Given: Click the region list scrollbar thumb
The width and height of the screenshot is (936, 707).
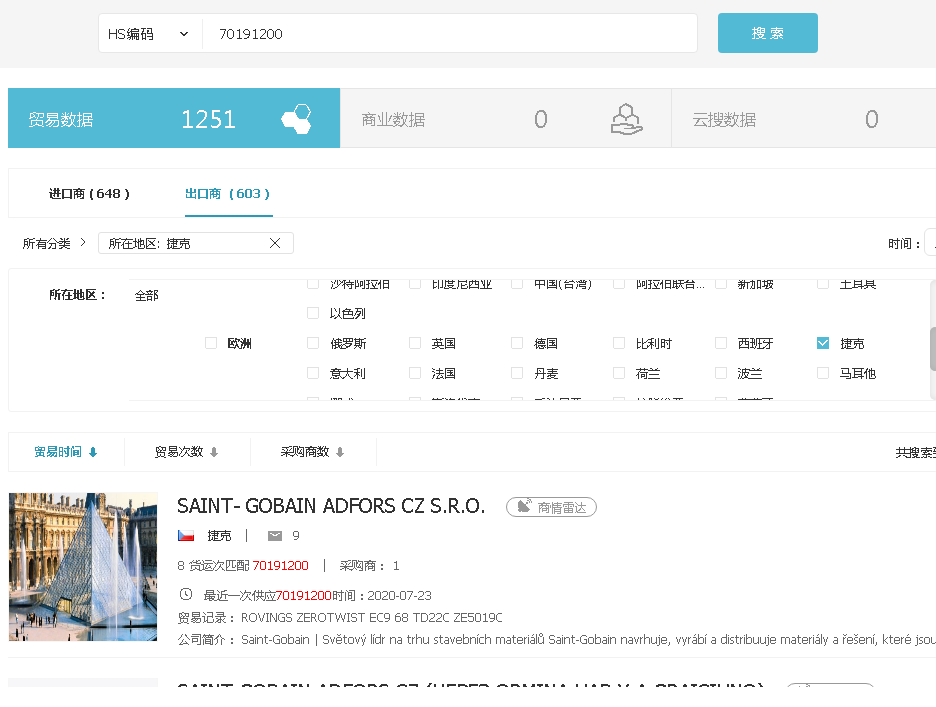Looking at the screenshot, I should 932,349.
